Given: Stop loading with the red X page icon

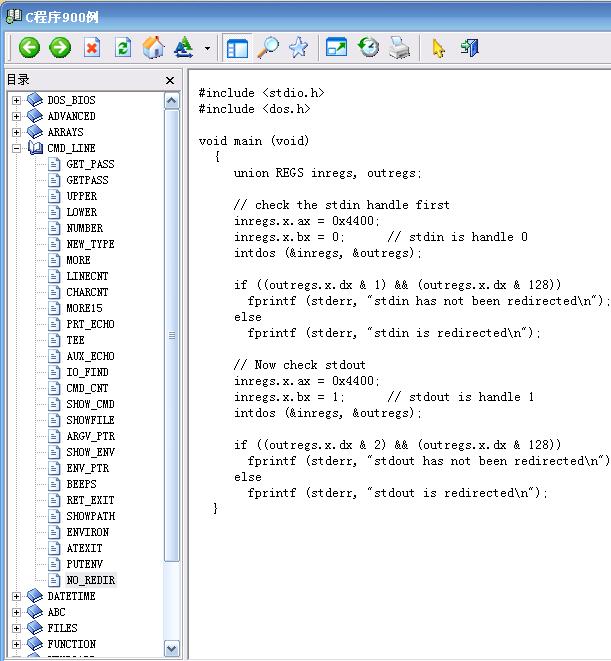Looking at the screenshot, I should coord(92,48).
